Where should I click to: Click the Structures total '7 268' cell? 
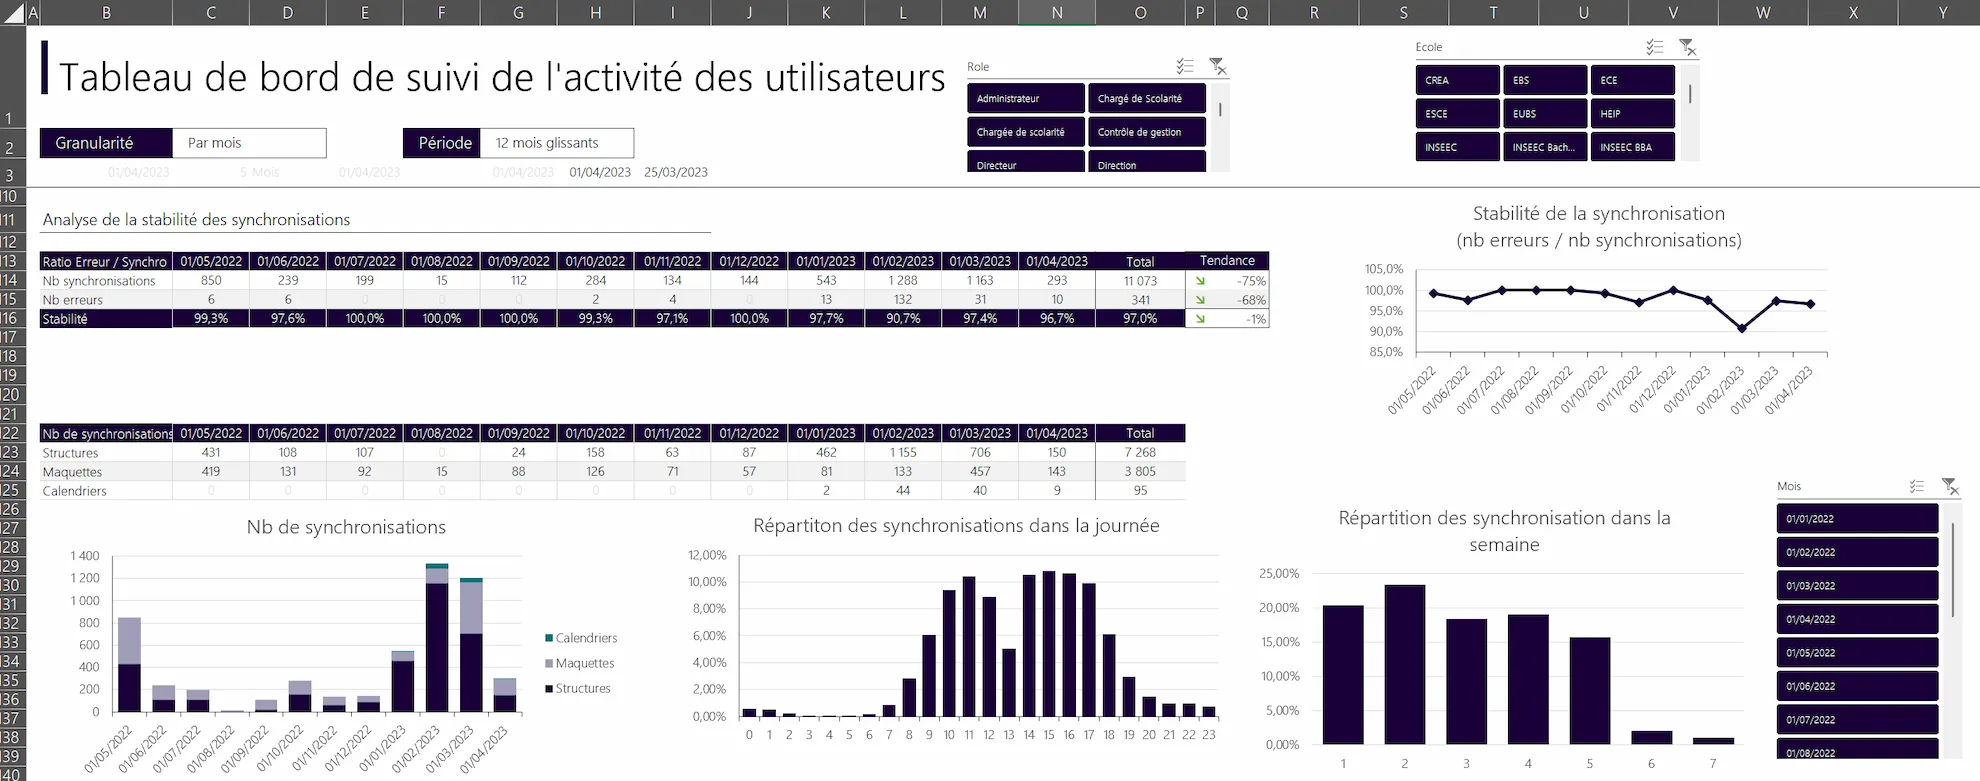point(1140,452)
